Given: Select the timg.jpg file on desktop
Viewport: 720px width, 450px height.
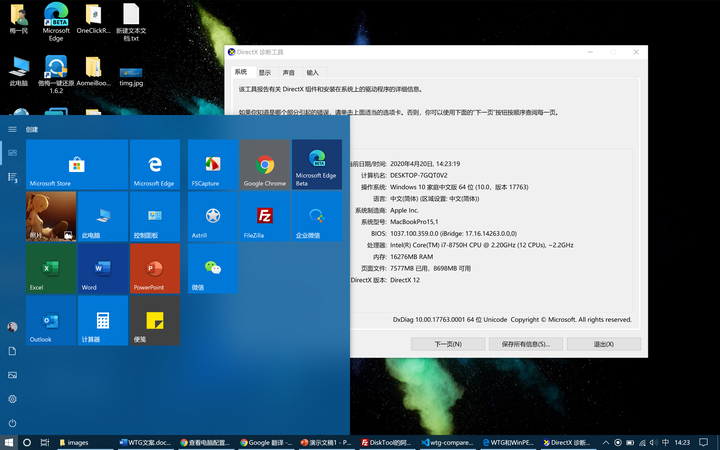Looking at the screenshot, I should pos(131,77).
